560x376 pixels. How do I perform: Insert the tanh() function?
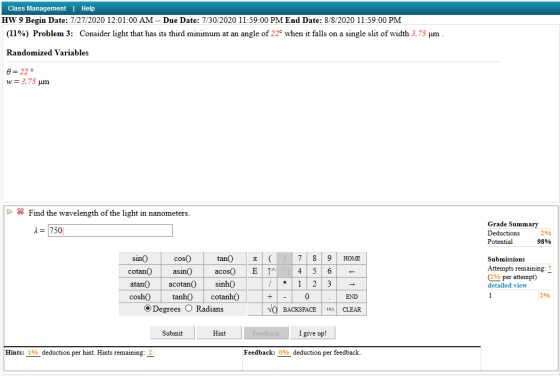click(182, 296)
